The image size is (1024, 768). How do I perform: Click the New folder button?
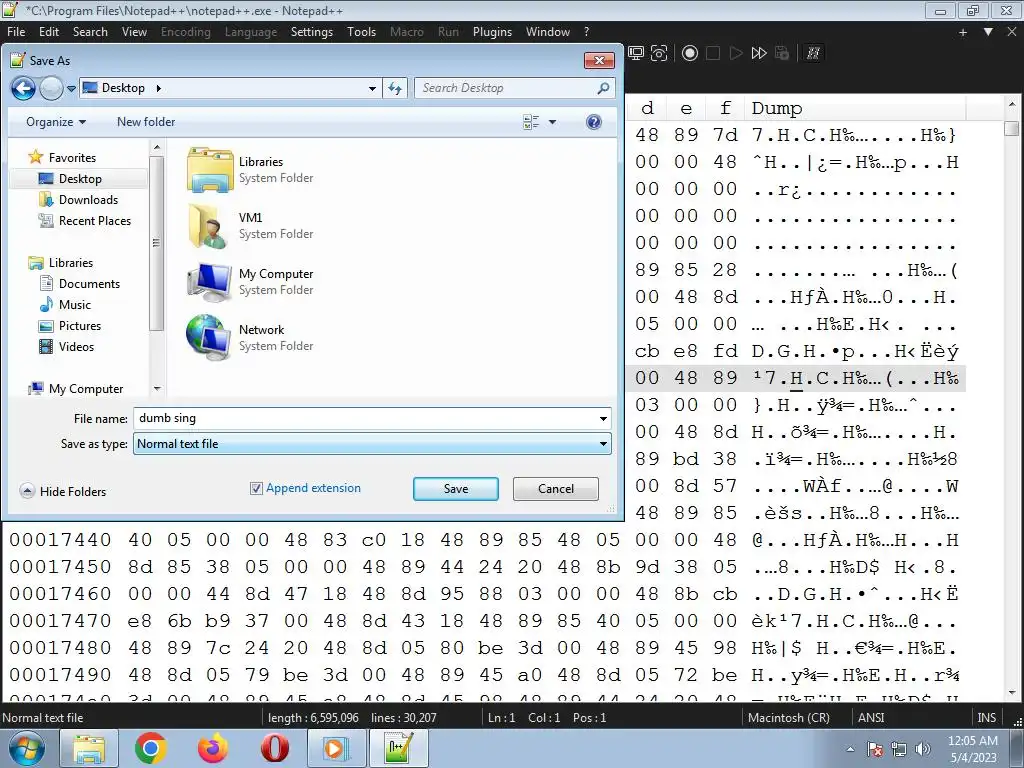click(146, 122)
